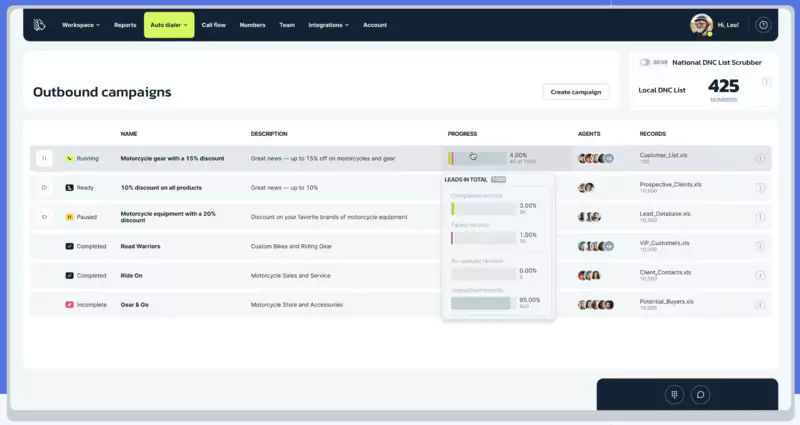Click the AGENTS column header
The image size is (800, 425).
tap(589, 134)
